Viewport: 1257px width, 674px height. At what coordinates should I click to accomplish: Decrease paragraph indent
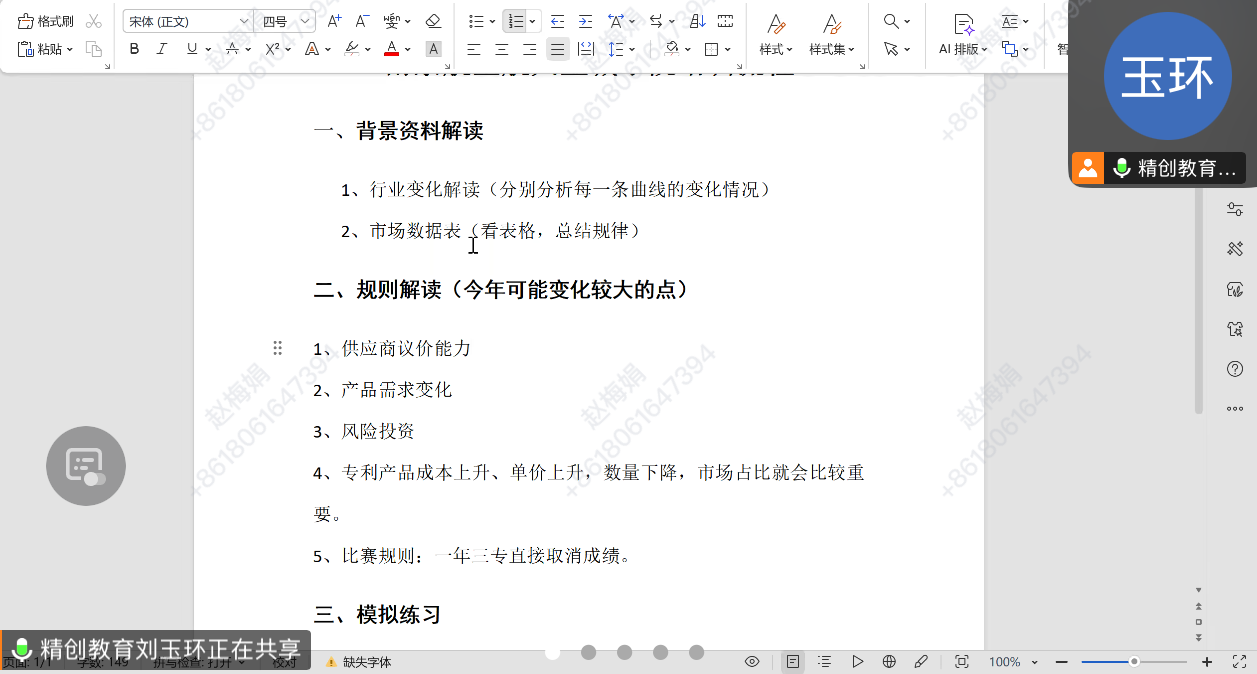click(557, 21)
